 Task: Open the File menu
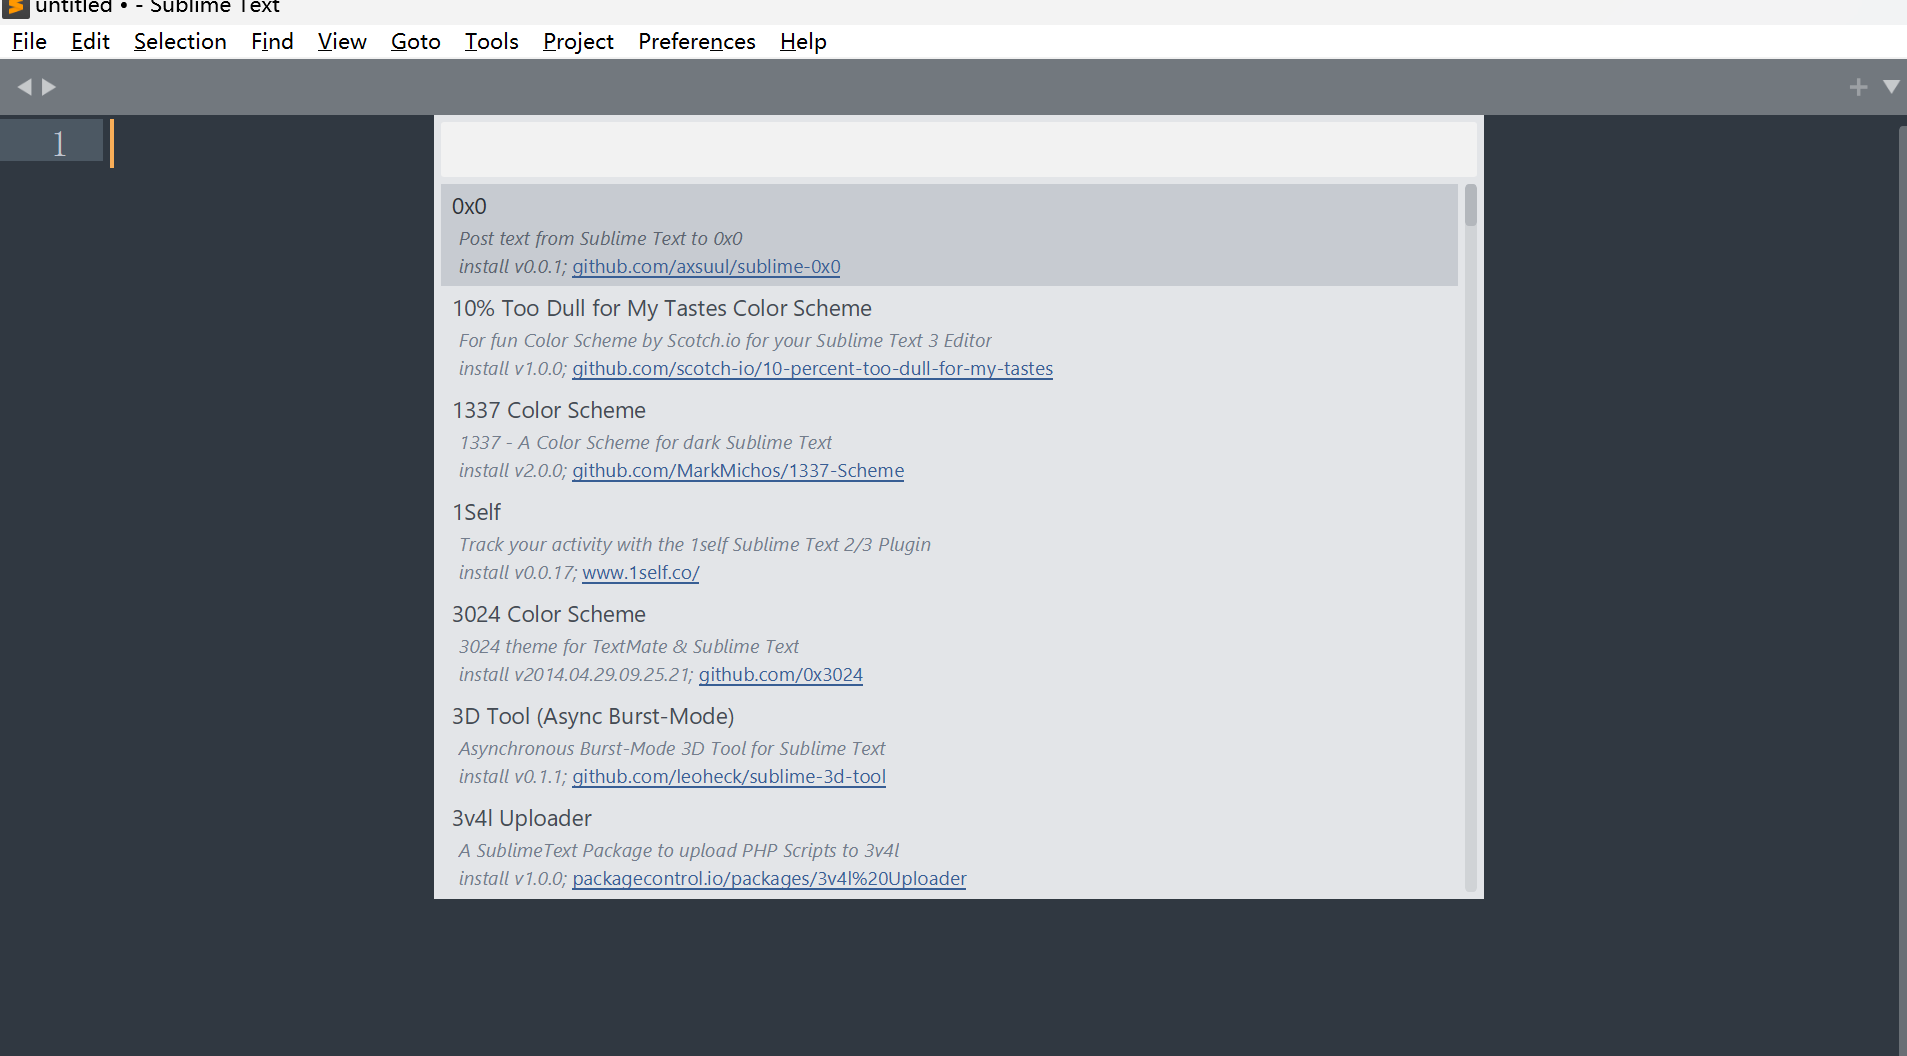tap(29, 42)
